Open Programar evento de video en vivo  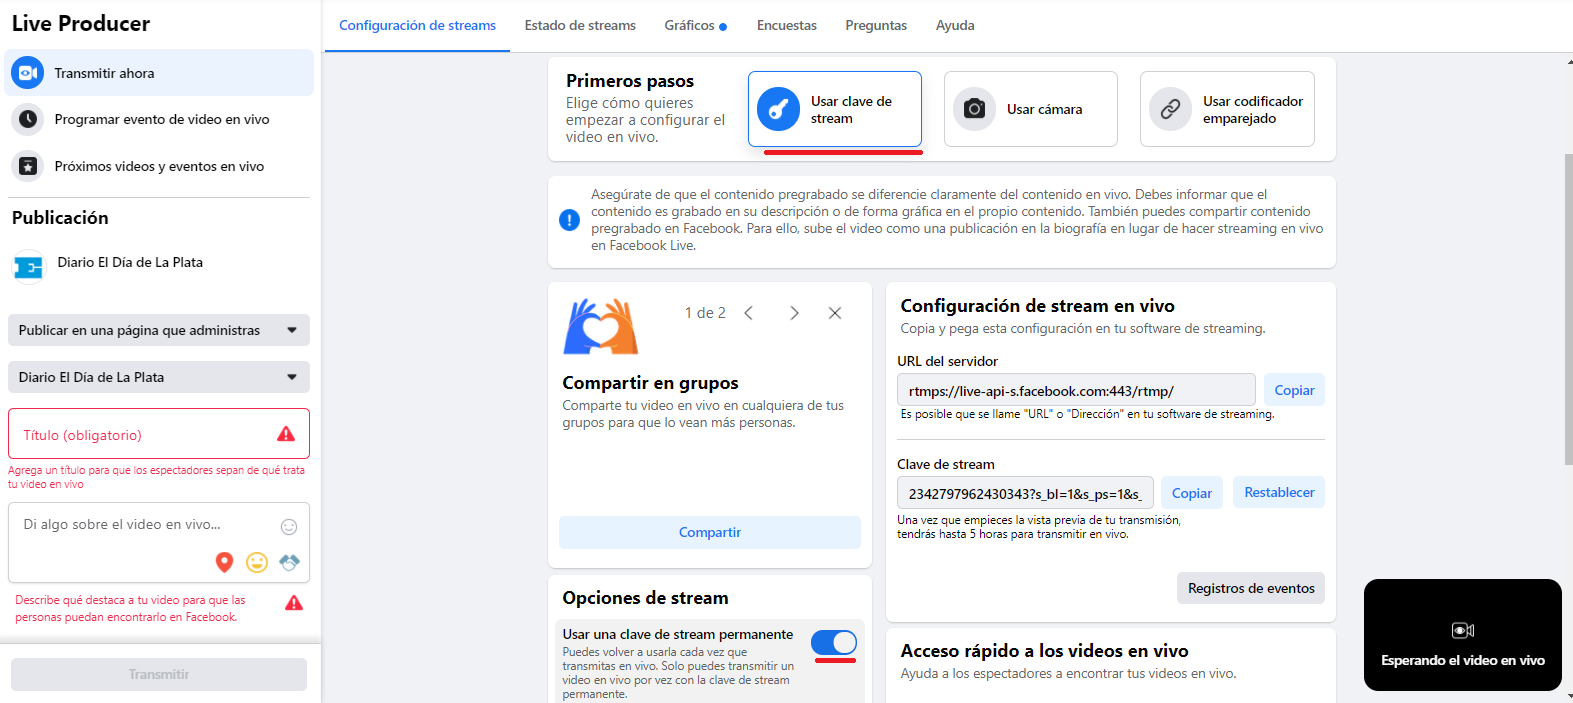pyautogui.click(x=161, y=119)
